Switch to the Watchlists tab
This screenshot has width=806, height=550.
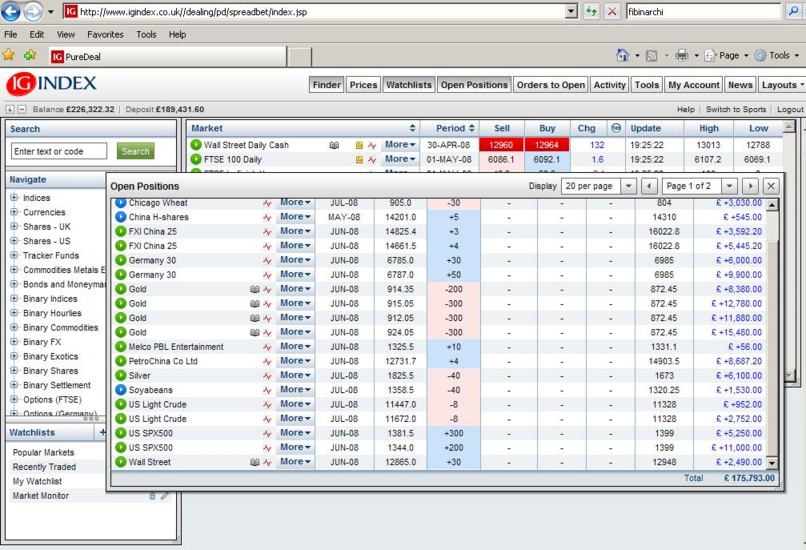(409, 85)
